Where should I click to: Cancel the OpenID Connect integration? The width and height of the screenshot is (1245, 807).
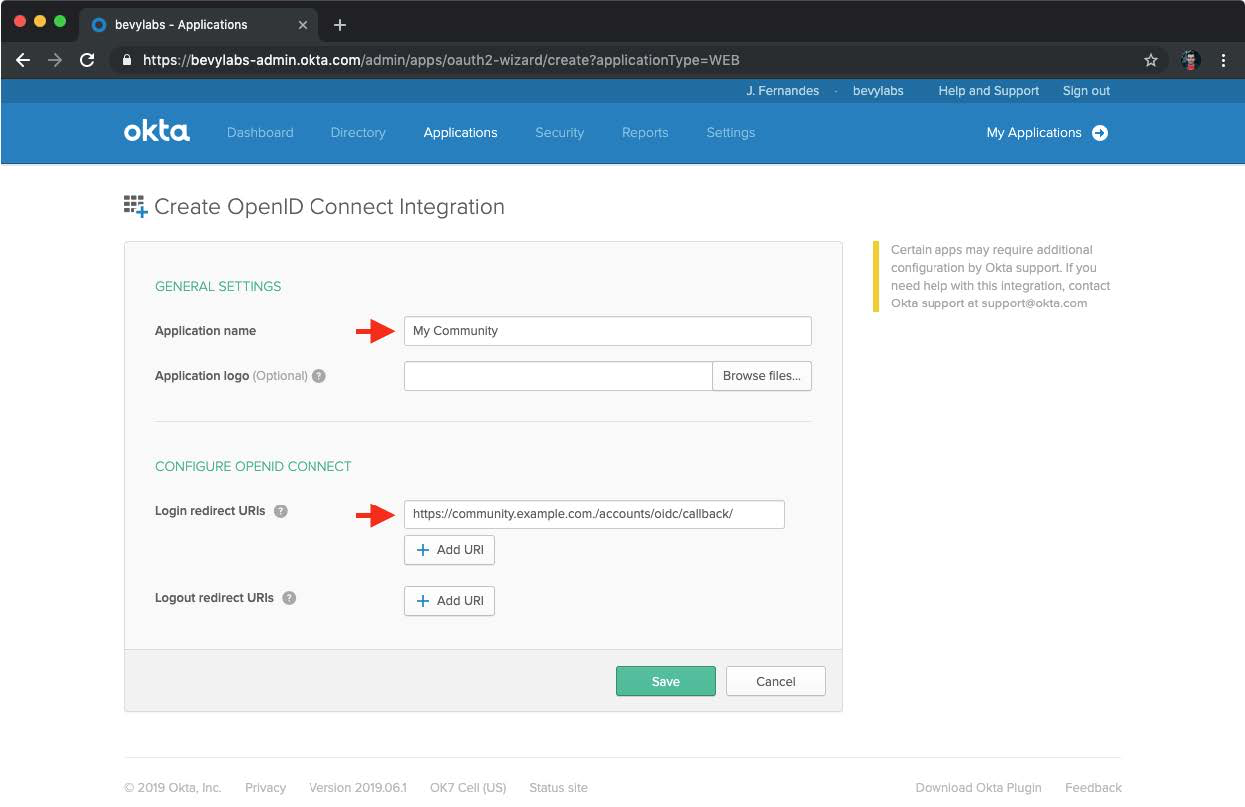coord(775,681)
